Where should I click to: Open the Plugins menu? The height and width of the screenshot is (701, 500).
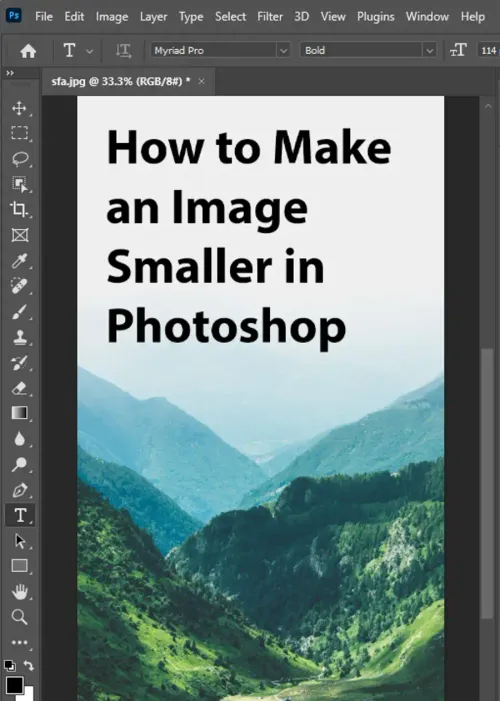coord(376,17)
